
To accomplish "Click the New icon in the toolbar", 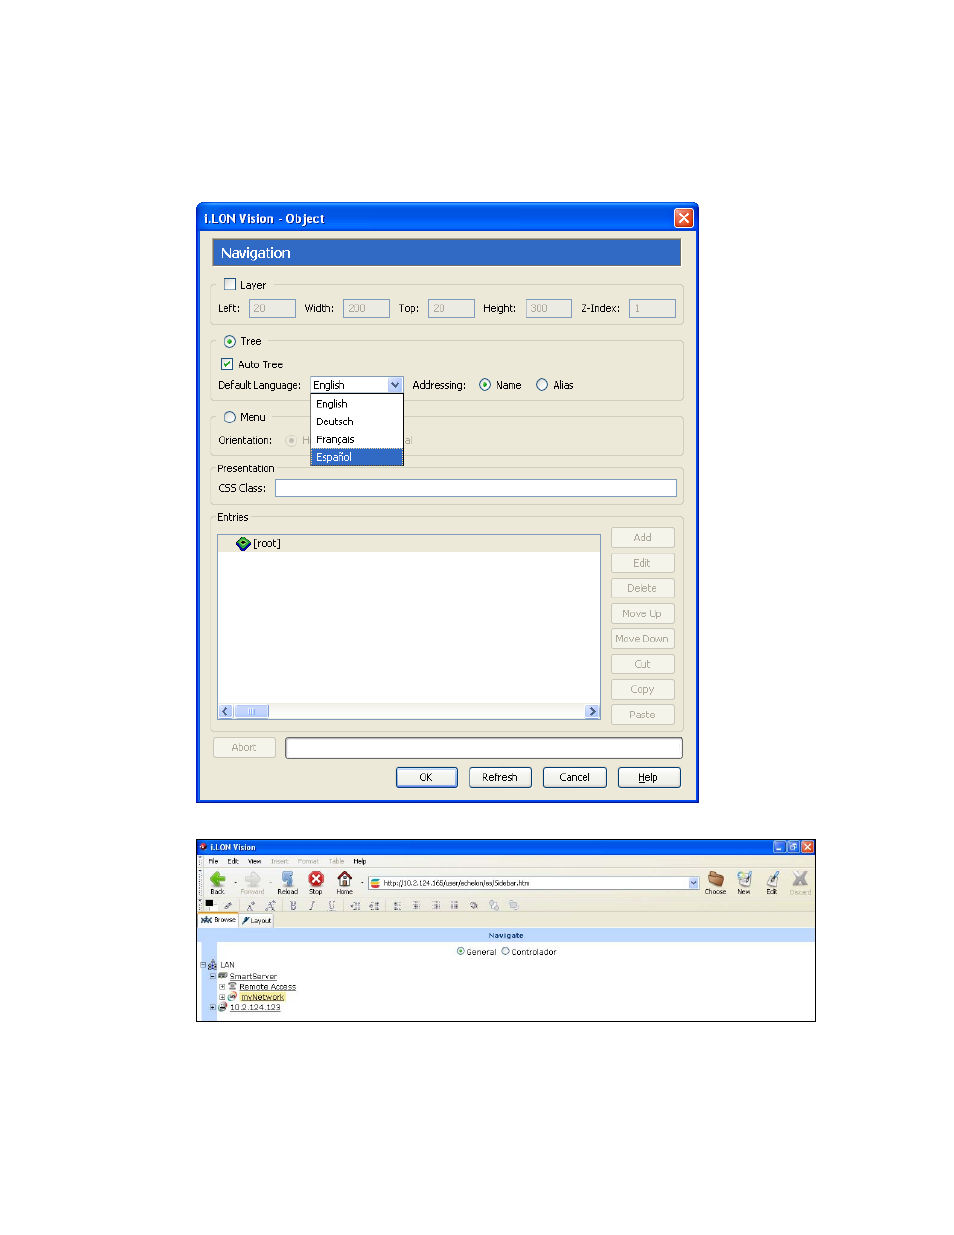I will (x=744, y=879).
